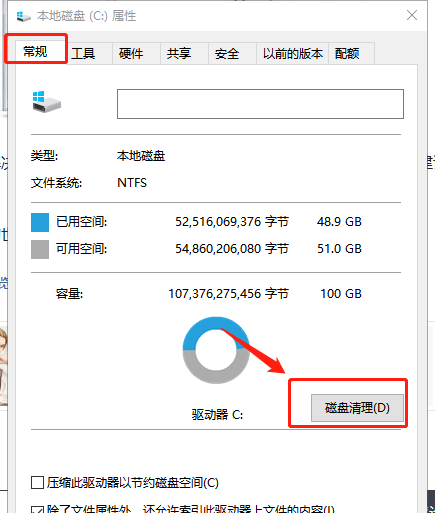Click the gray 可用空间 color swatch
Viewport: 435px width, 513px height.
coord(40,249)
